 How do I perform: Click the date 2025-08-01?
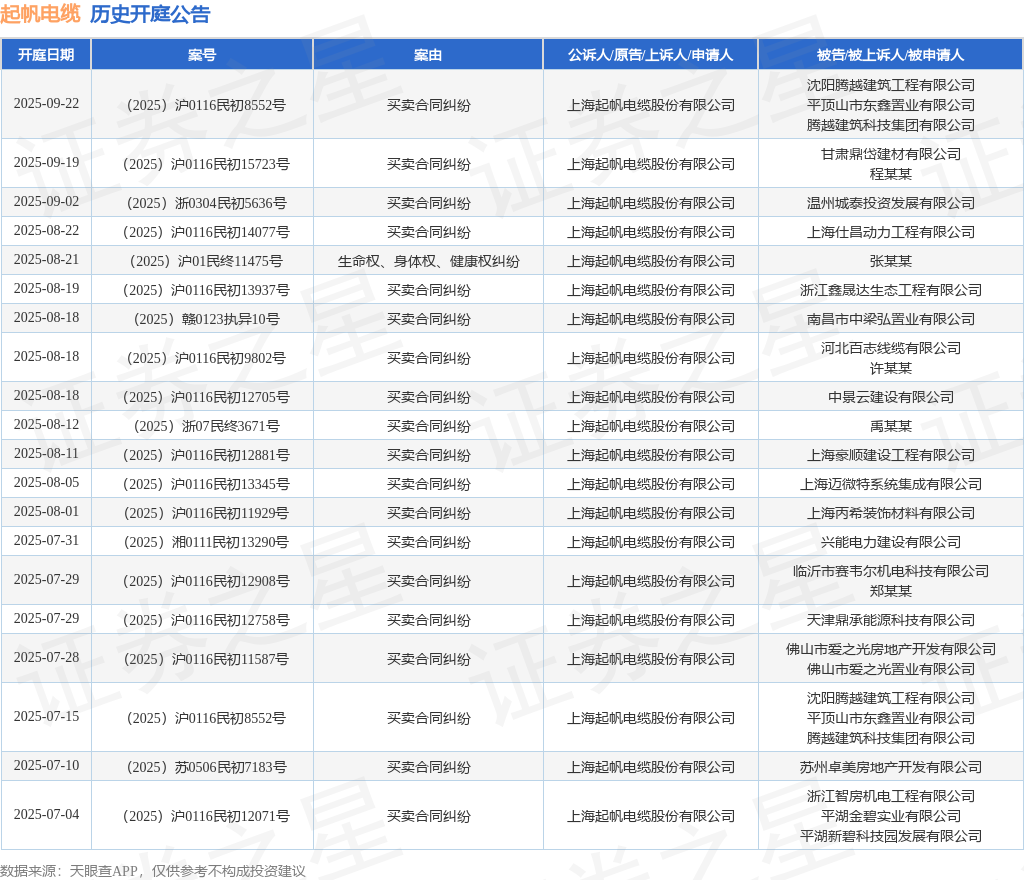[46, 512]
